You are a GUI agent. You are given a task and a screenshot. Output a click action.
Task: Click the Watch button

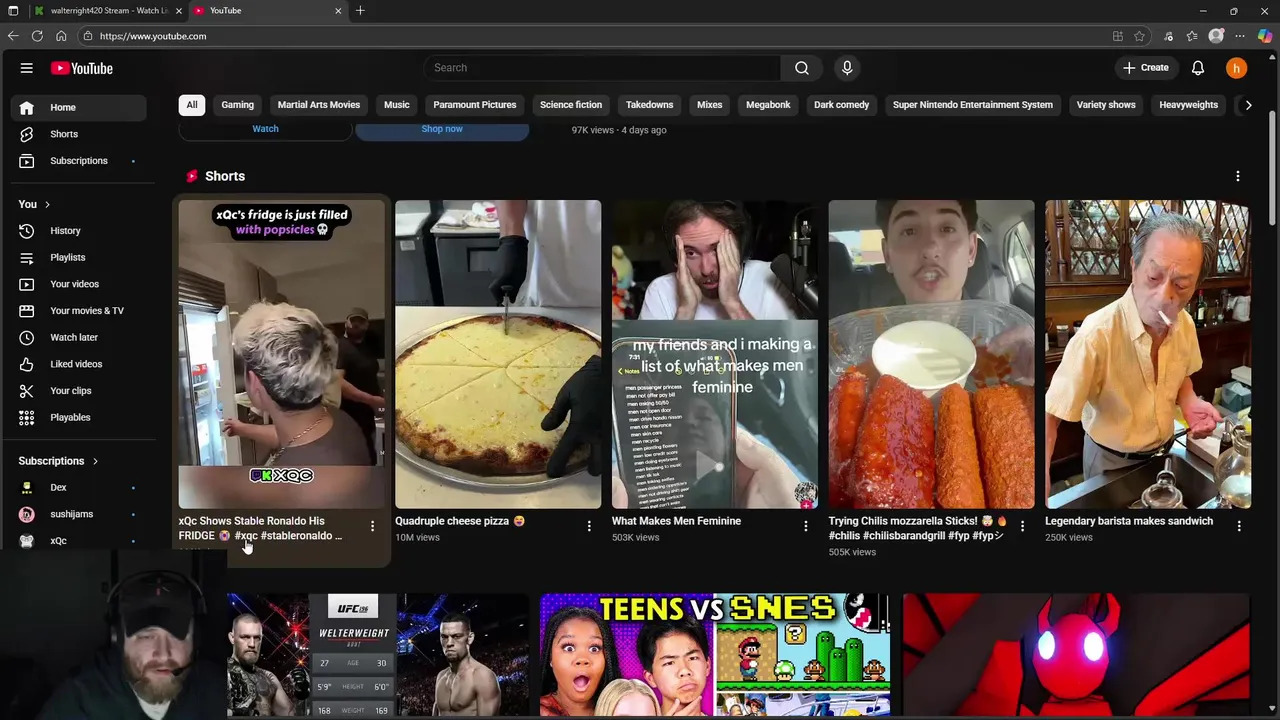tap(265, 129)
